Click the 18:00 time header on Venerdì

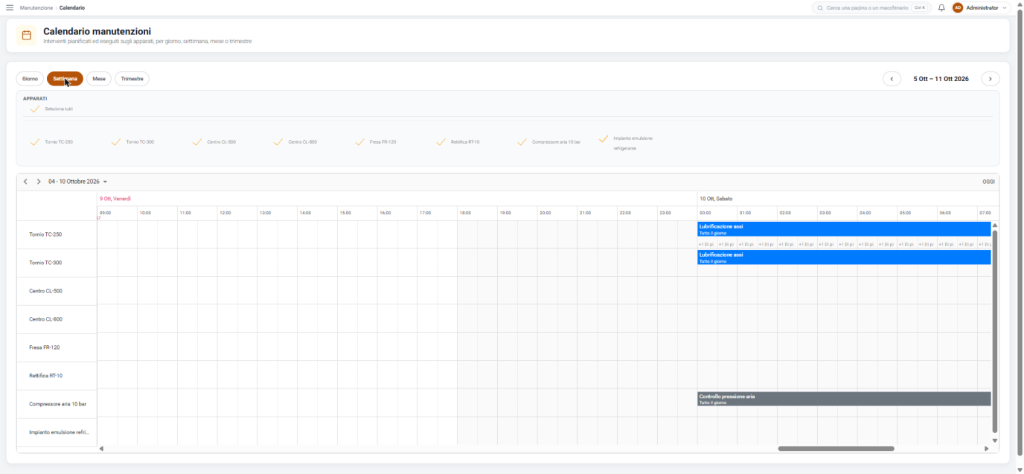click(477, 213)
